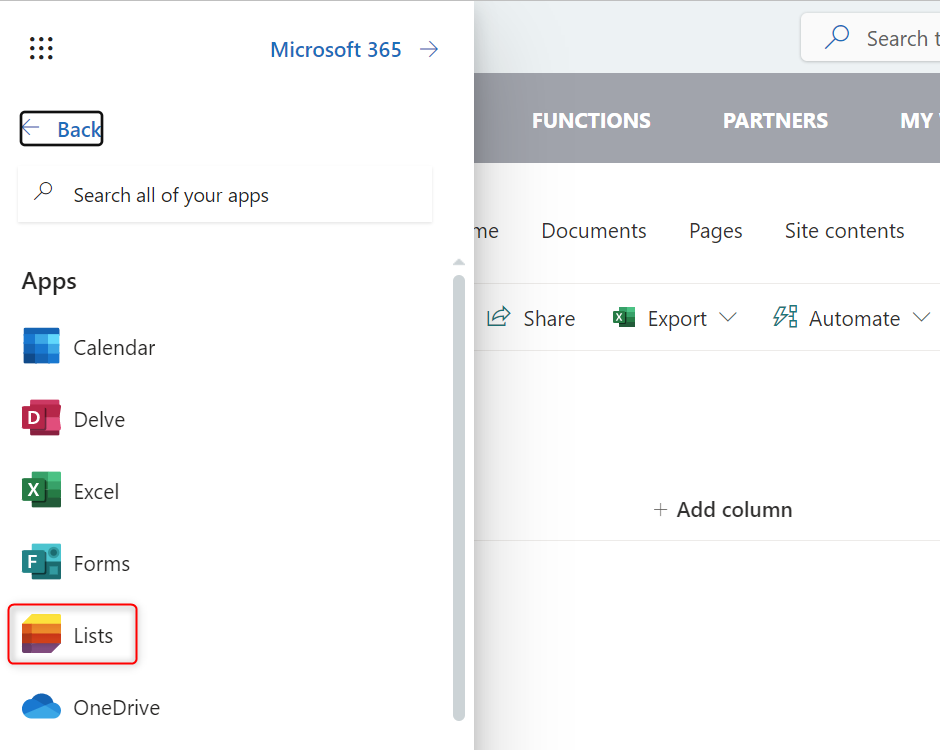Open the Calendar app icon
This screenshot has height=750, width=940.
point(41,346)
